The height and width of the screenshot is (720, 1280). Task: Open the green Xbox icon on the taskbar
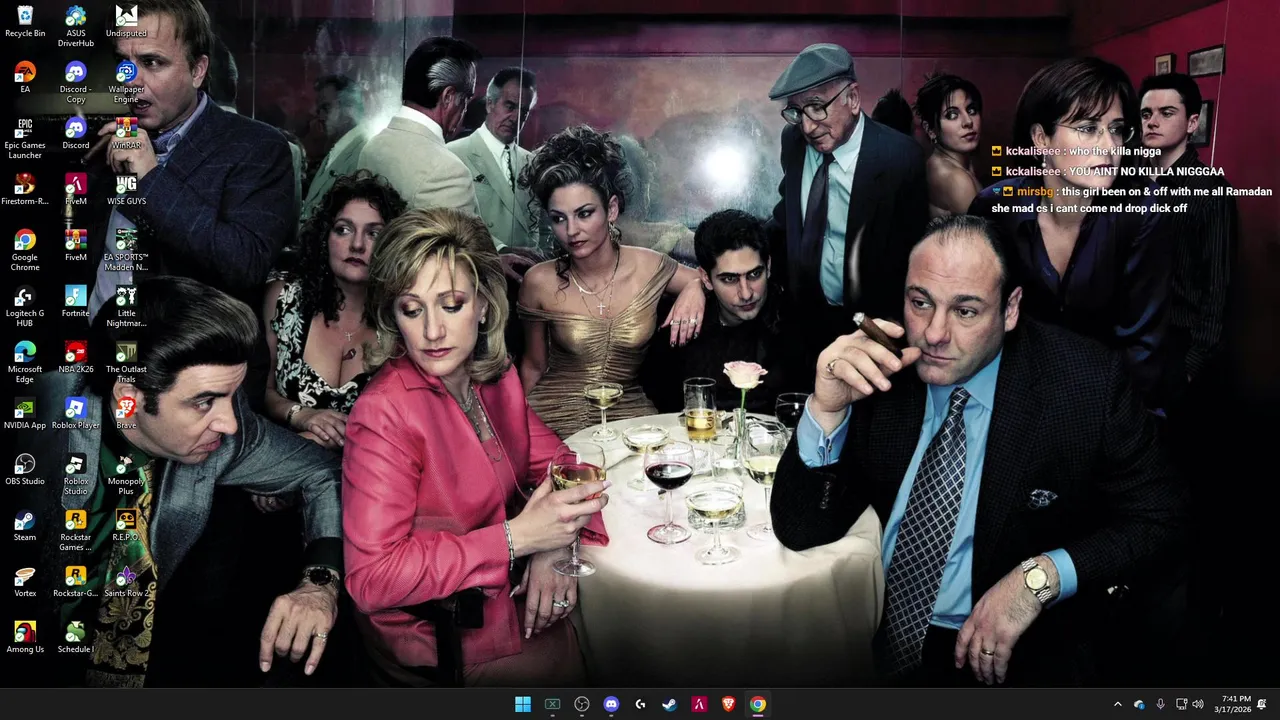pyautogui.click(x=552, y=704)
